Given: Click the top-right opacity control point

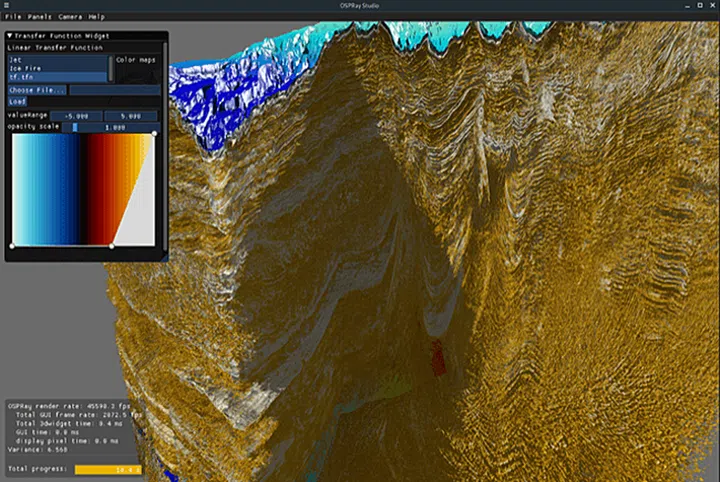Looking at the screenshot, I should pos(154,134).
